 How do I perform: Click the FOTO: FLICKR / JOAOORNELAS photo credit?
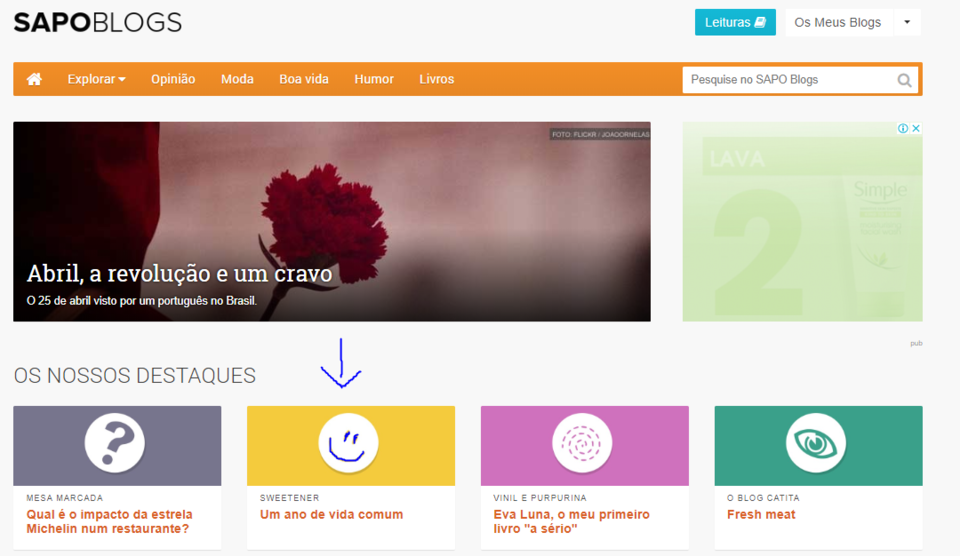tap(600, 134)
